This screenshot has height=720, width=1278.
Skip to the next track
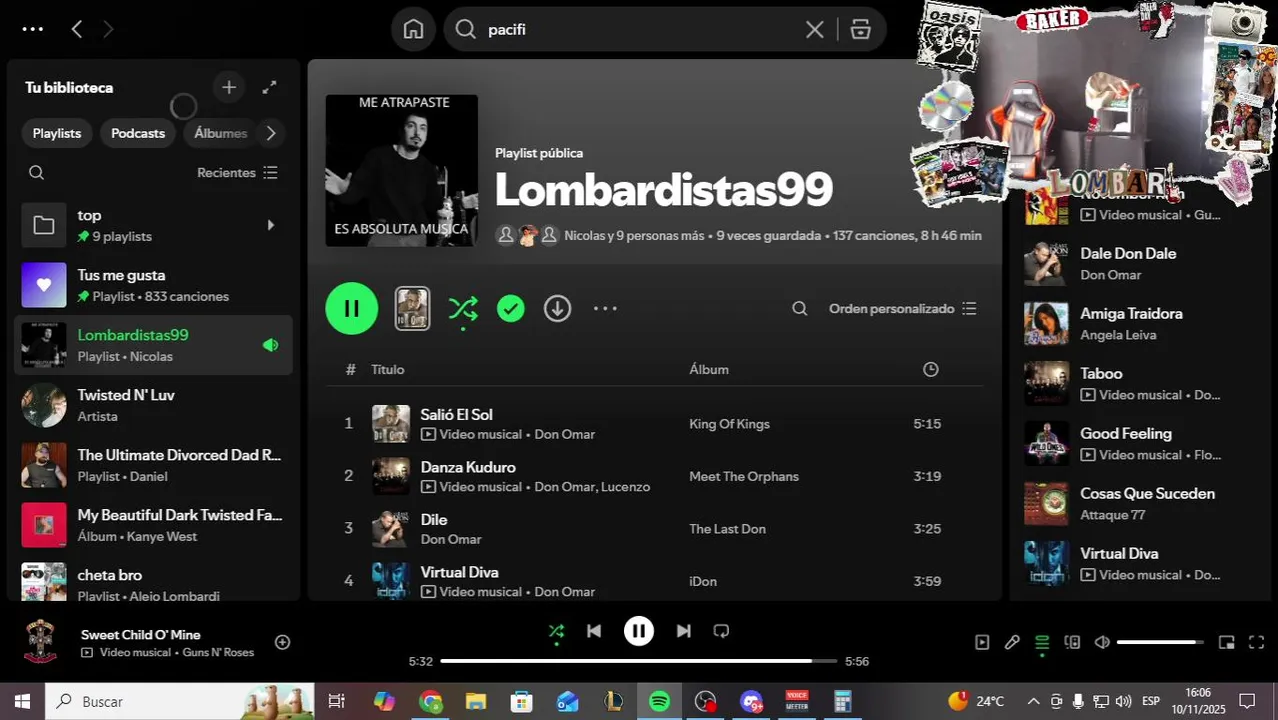coord(684,631)
